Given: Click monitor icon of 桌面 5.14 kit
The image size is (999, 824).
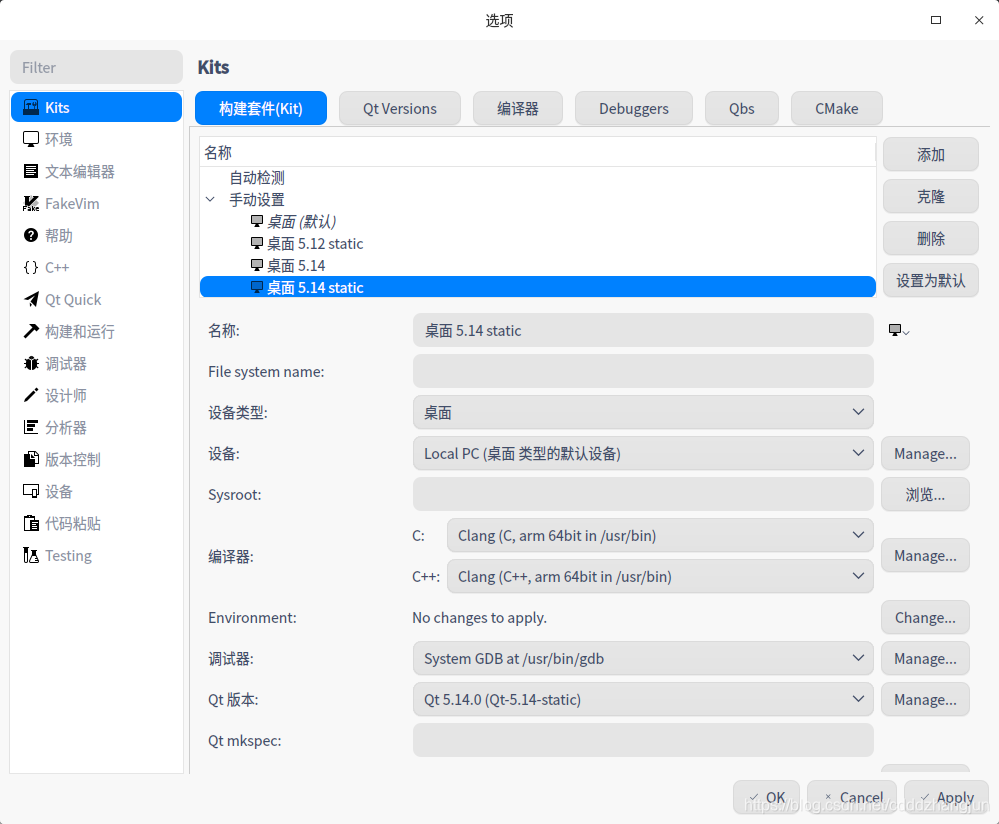Looking at the screenshot, I should point(257,264).
